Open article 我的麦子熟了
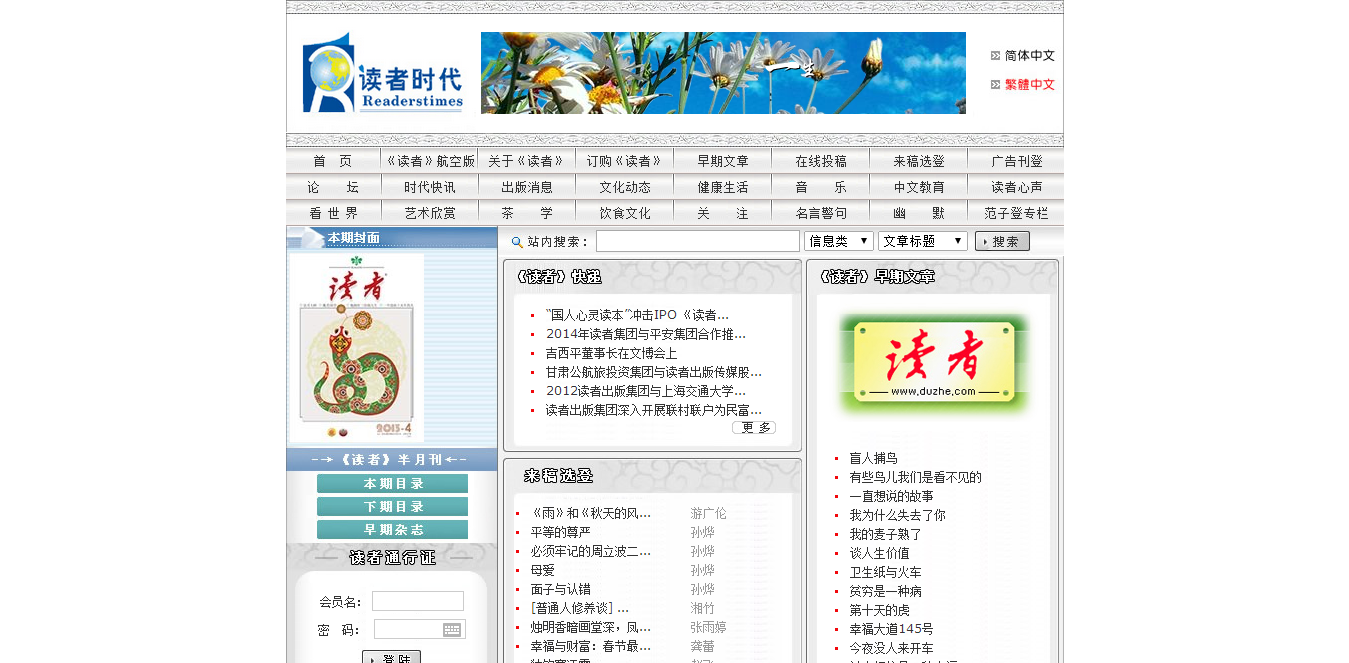This screenshot has width=1349, height=663. pyautogui.click(x=885, y=534)
